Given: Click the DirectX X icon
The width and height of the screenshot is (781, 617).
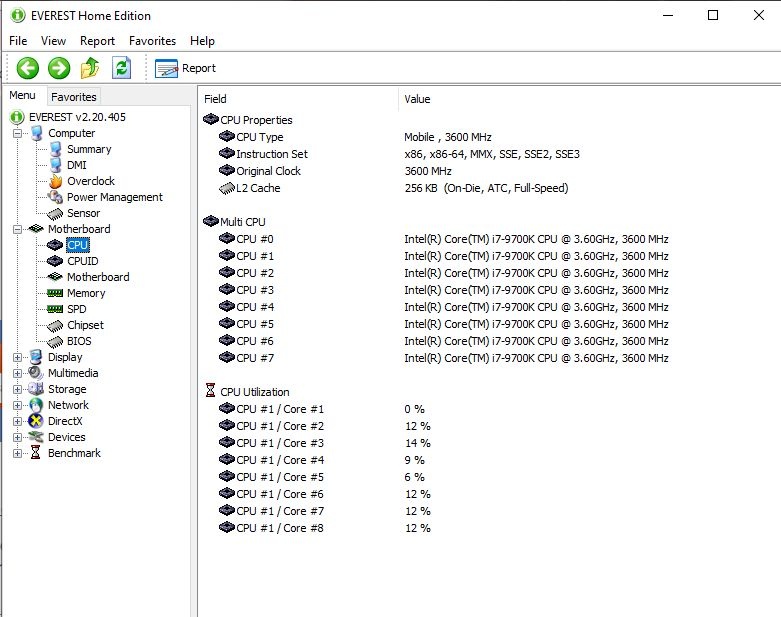Looking at the screenshot, I should coord(36,421).
